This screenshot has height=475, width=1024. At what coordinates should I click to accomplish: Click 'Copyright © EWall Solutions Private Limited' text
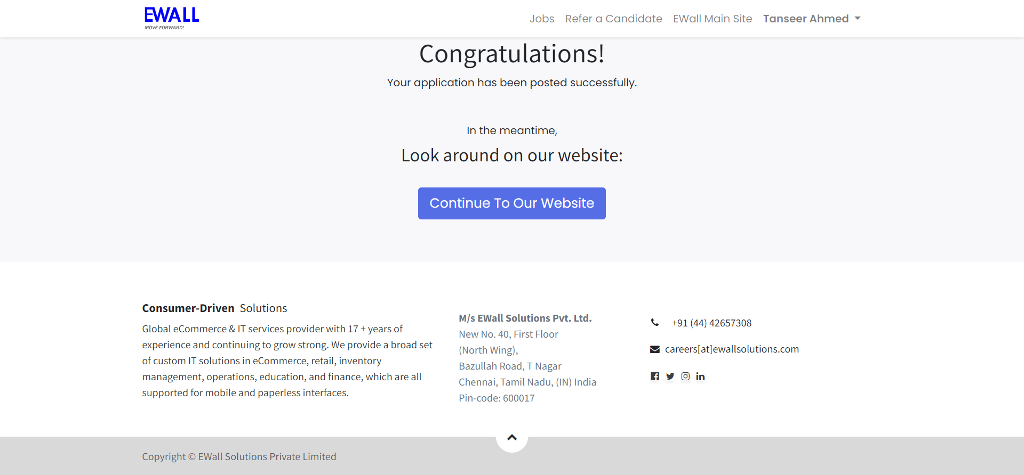point(239,457)
